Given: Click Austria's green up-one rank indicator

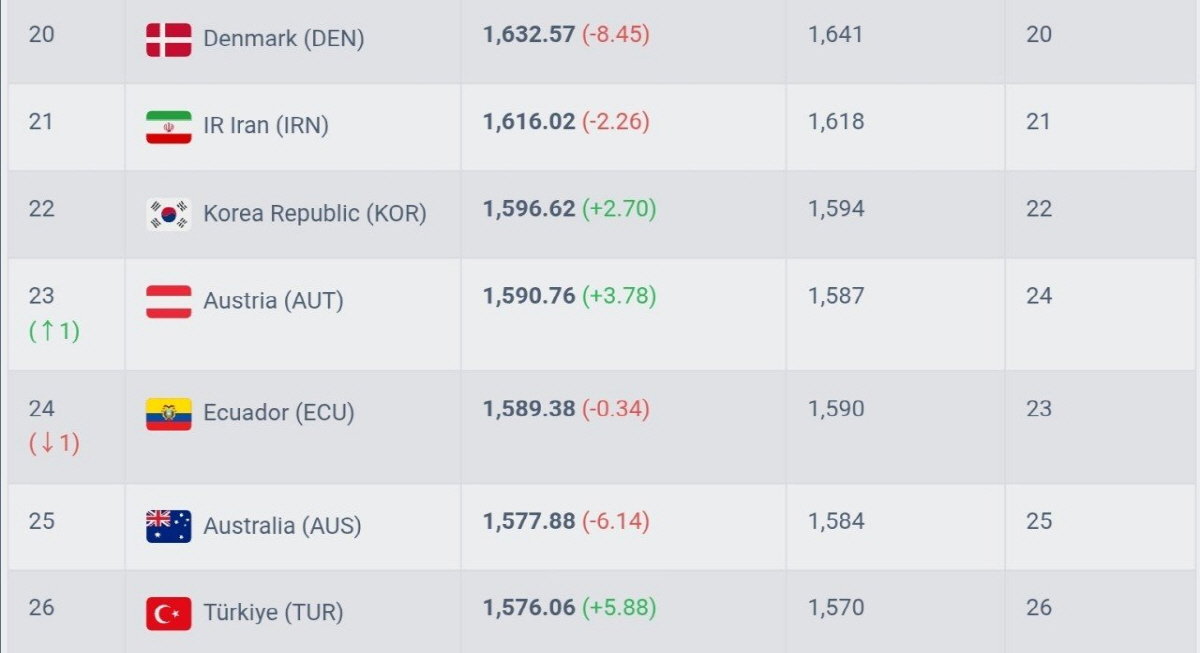Looking at the screenshot, I should coord(54,331).
